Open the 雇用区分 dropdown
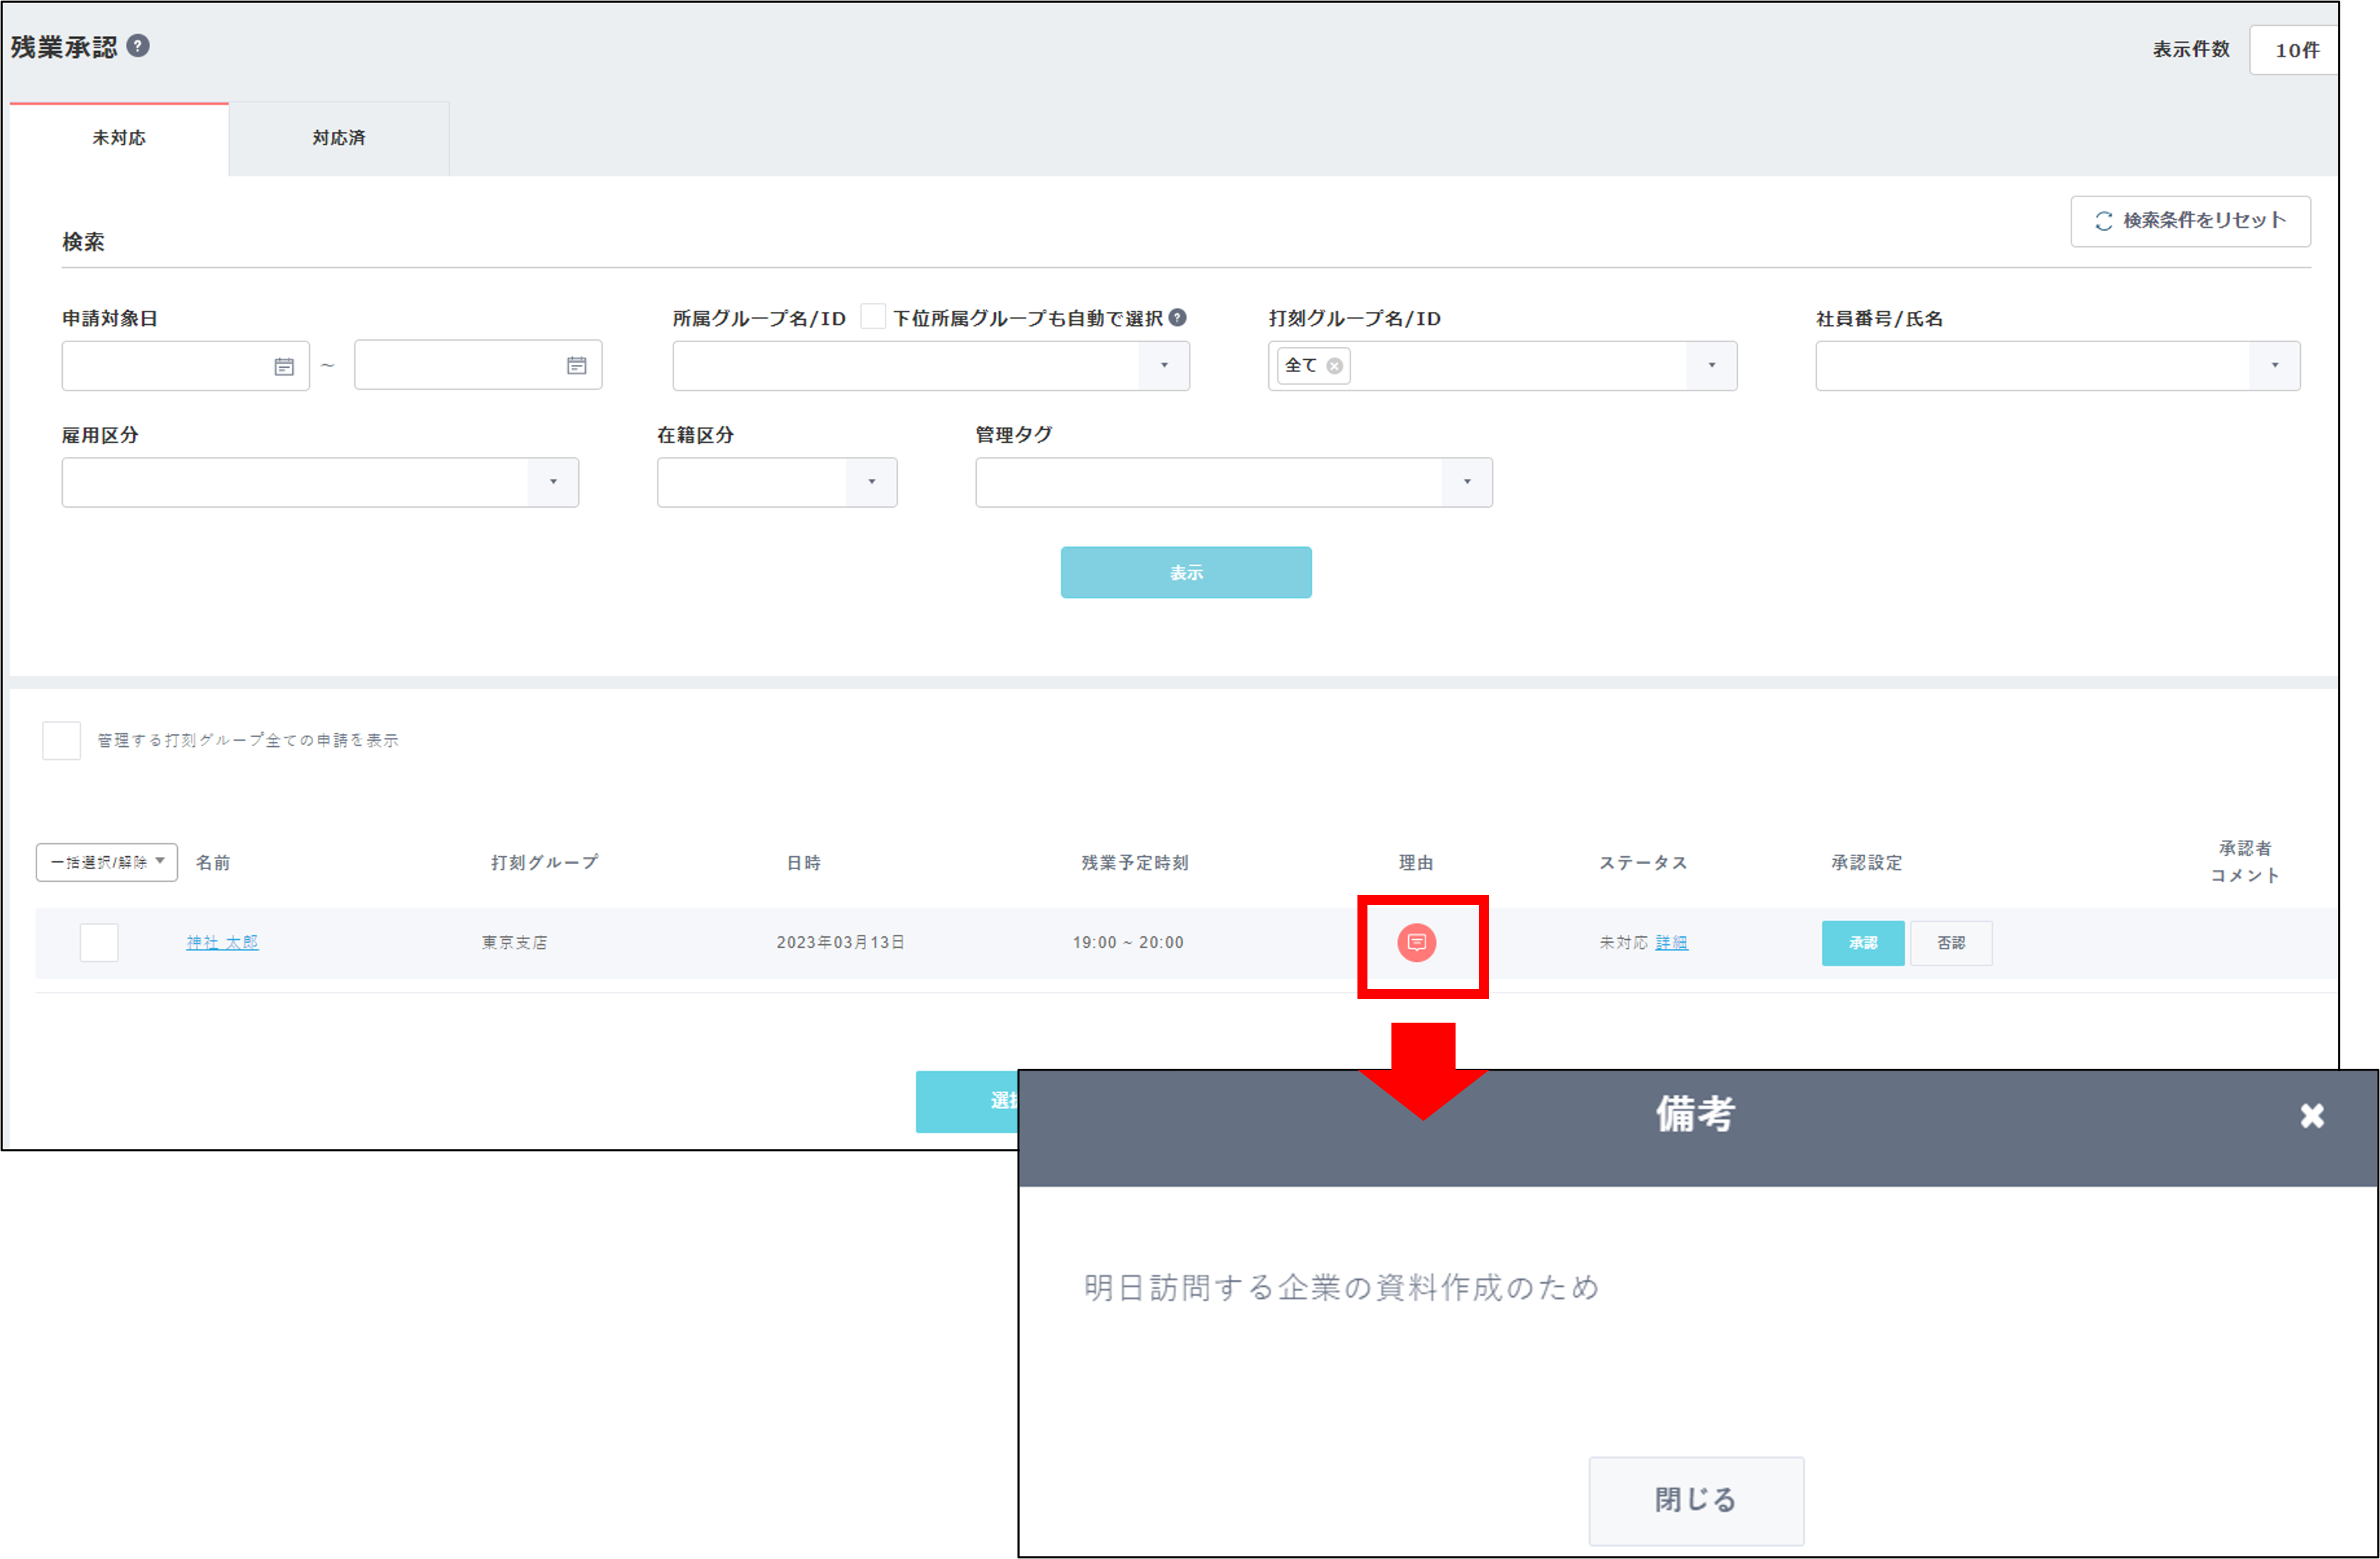The height and width of the screenshot is (1559, 2380). pyautogui.click(x=553, y=482)
